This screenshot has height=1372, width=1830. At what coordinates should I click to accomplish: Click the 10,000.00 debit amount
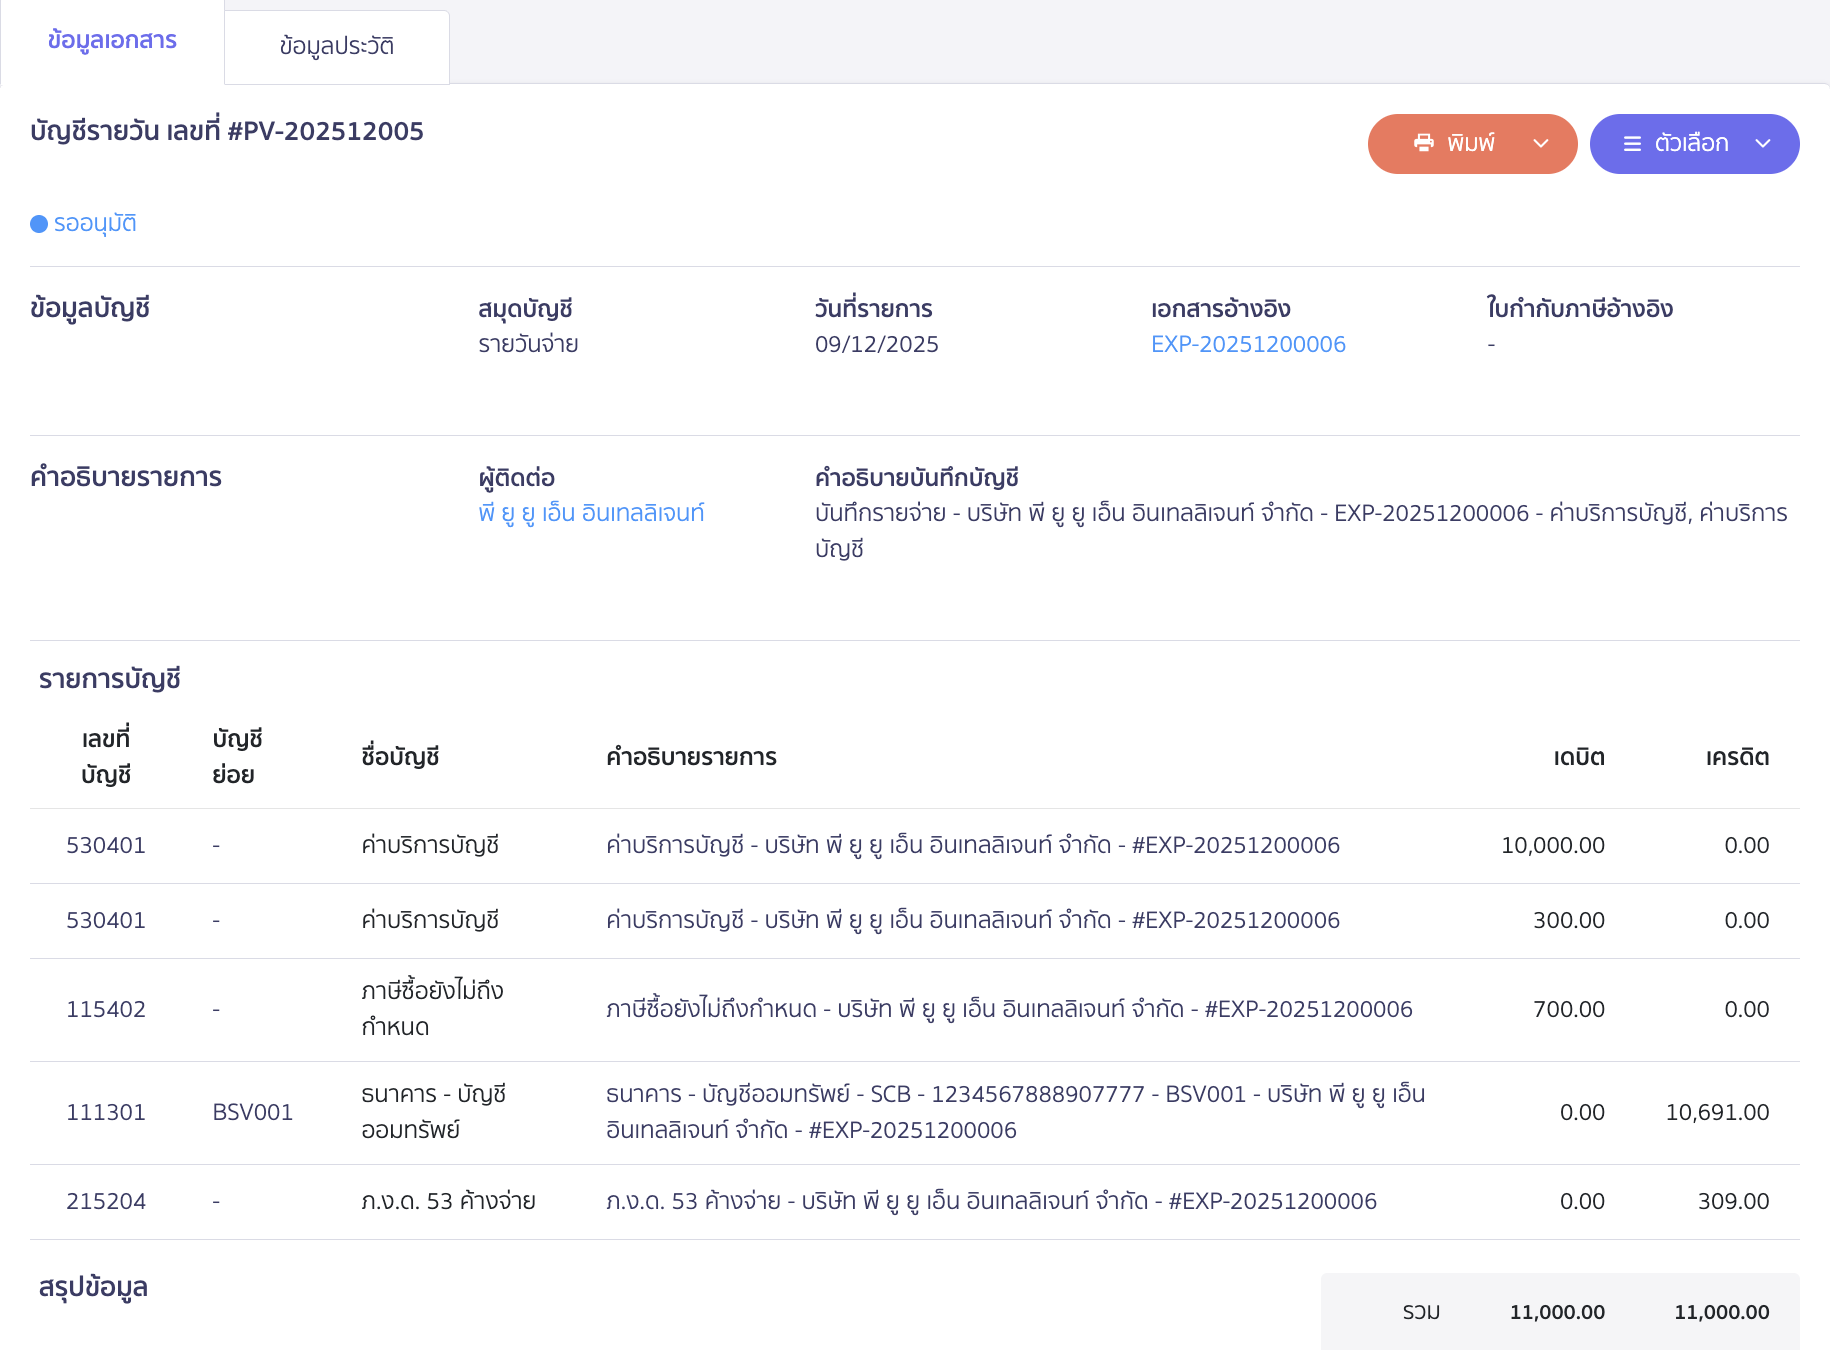point(1552,845)
